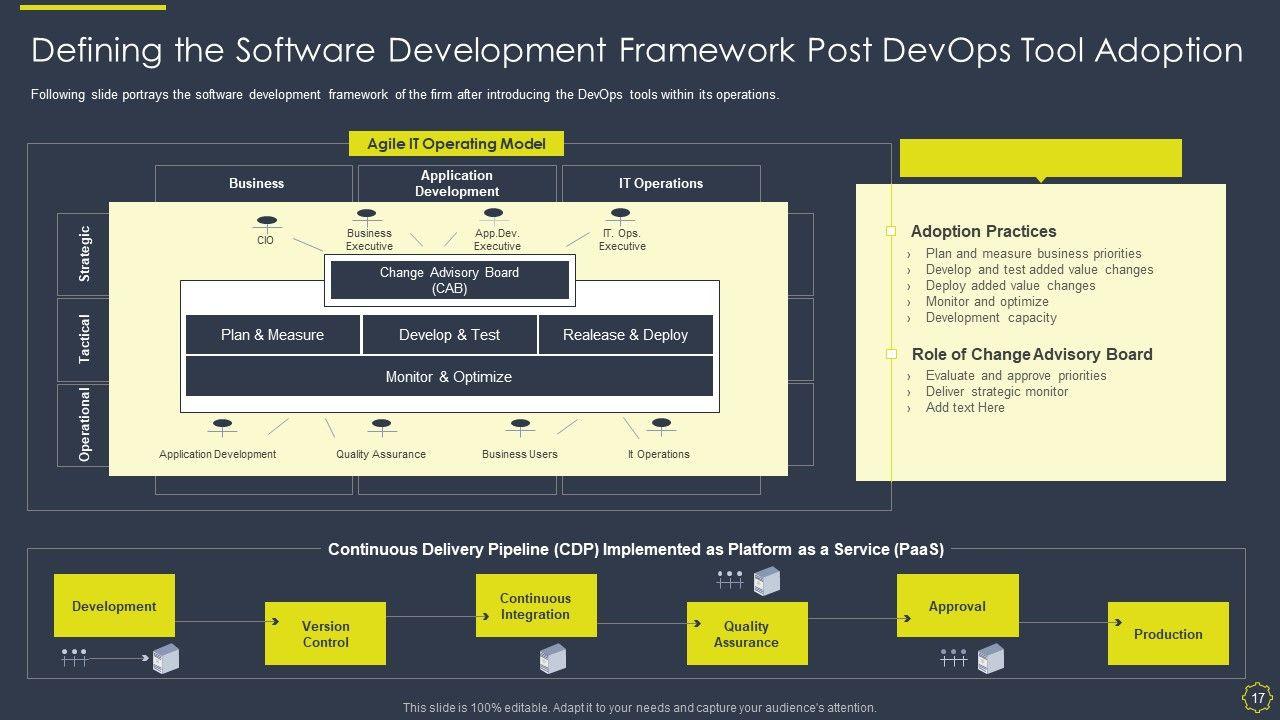The width and height of the screenshot is (1280, 720).
Task: Select the Business Executive person icon
Action: (367, 215)
